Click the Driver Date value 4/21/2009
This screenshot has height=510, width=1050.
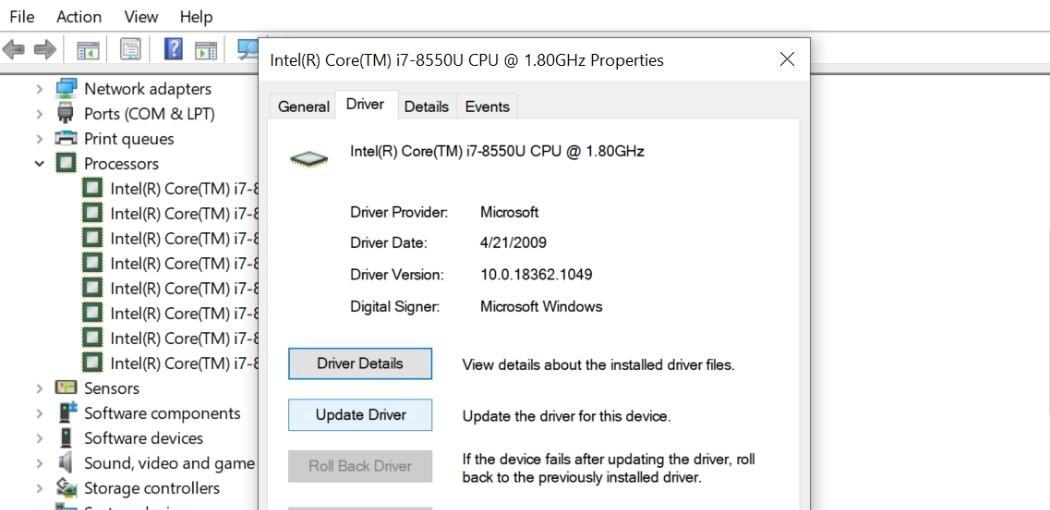pyautogui.click(x=513, y=243)
